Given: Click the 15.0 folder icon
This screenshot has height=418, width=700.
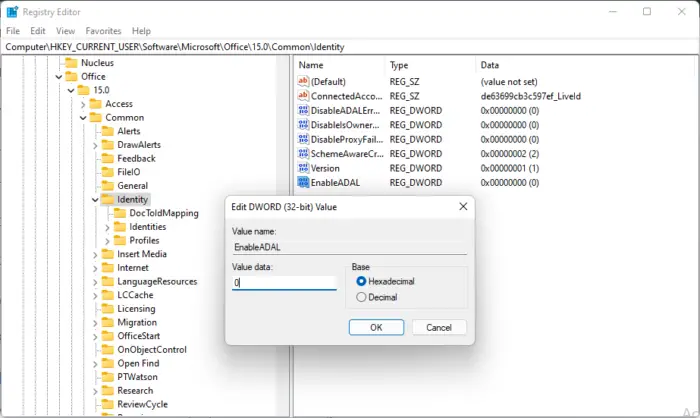Looking at the screenshot, I should click(x=83, y=90).
